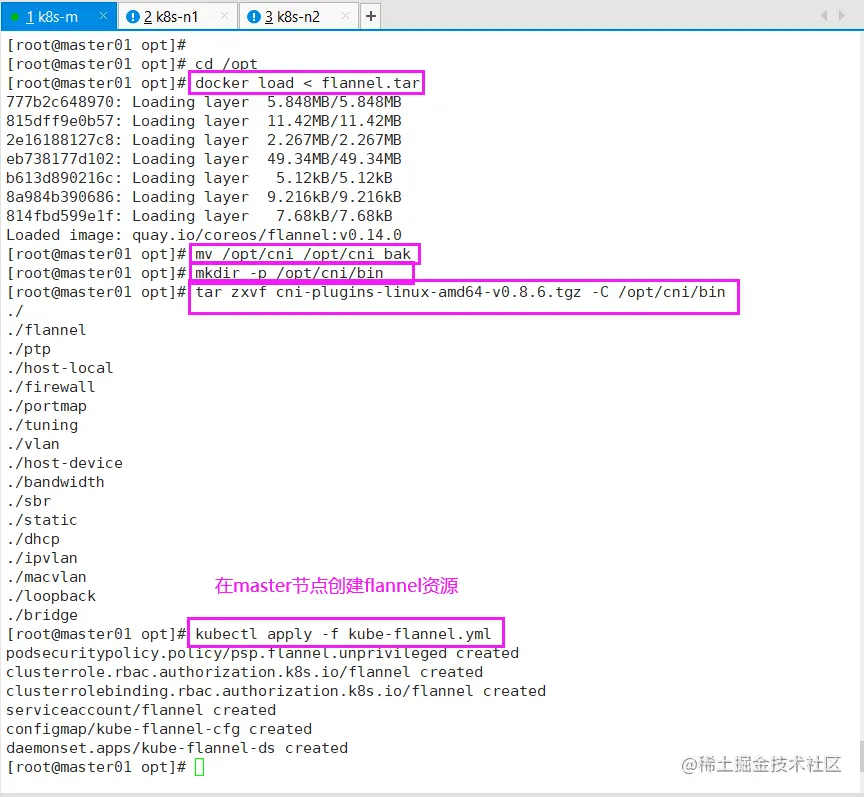This screenshot has height=797, width=864.
Task: Switch to the k8s-n1 session tab
Action: pyautogui.click(x=177, y=17)
